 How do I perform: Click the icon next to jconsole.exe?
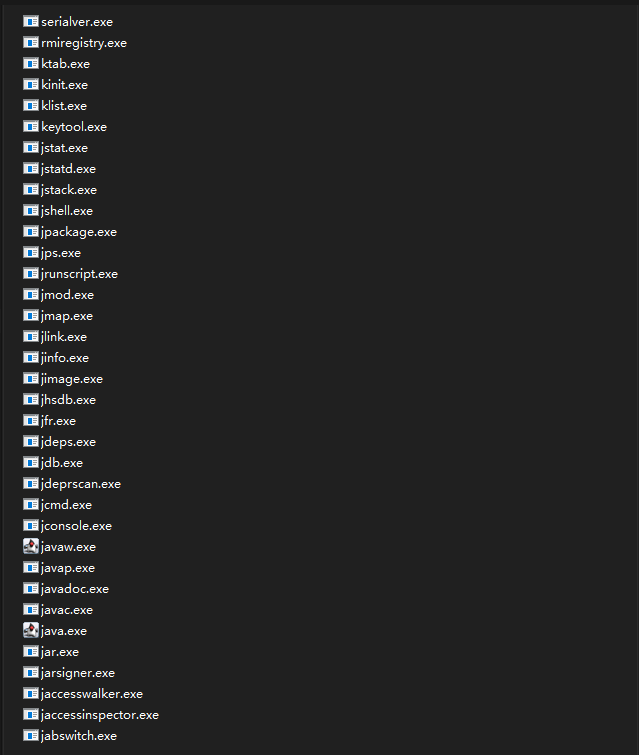(31, 525)
